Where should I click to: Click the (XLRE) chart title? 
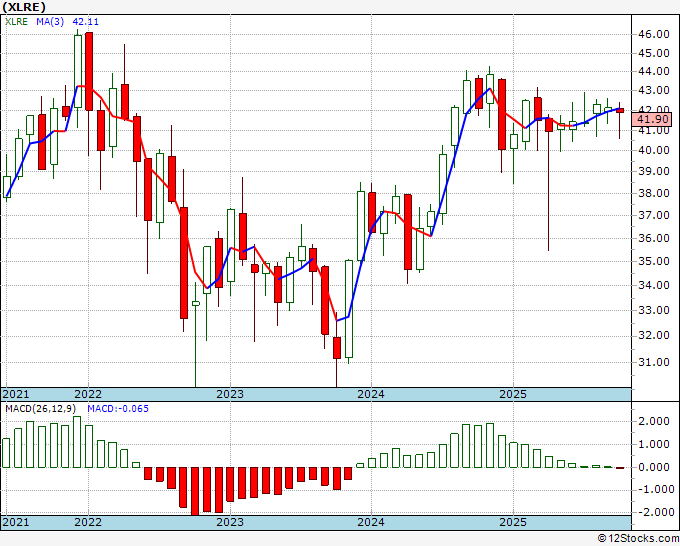pyautogui.click(x=24, y=7)
